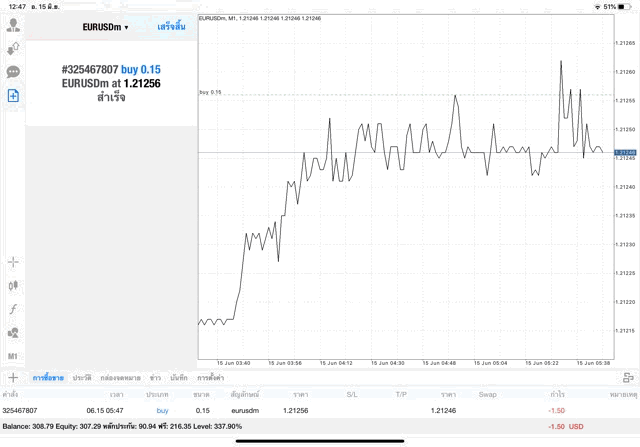Open the chat messages icon

(x=13, y=72)
